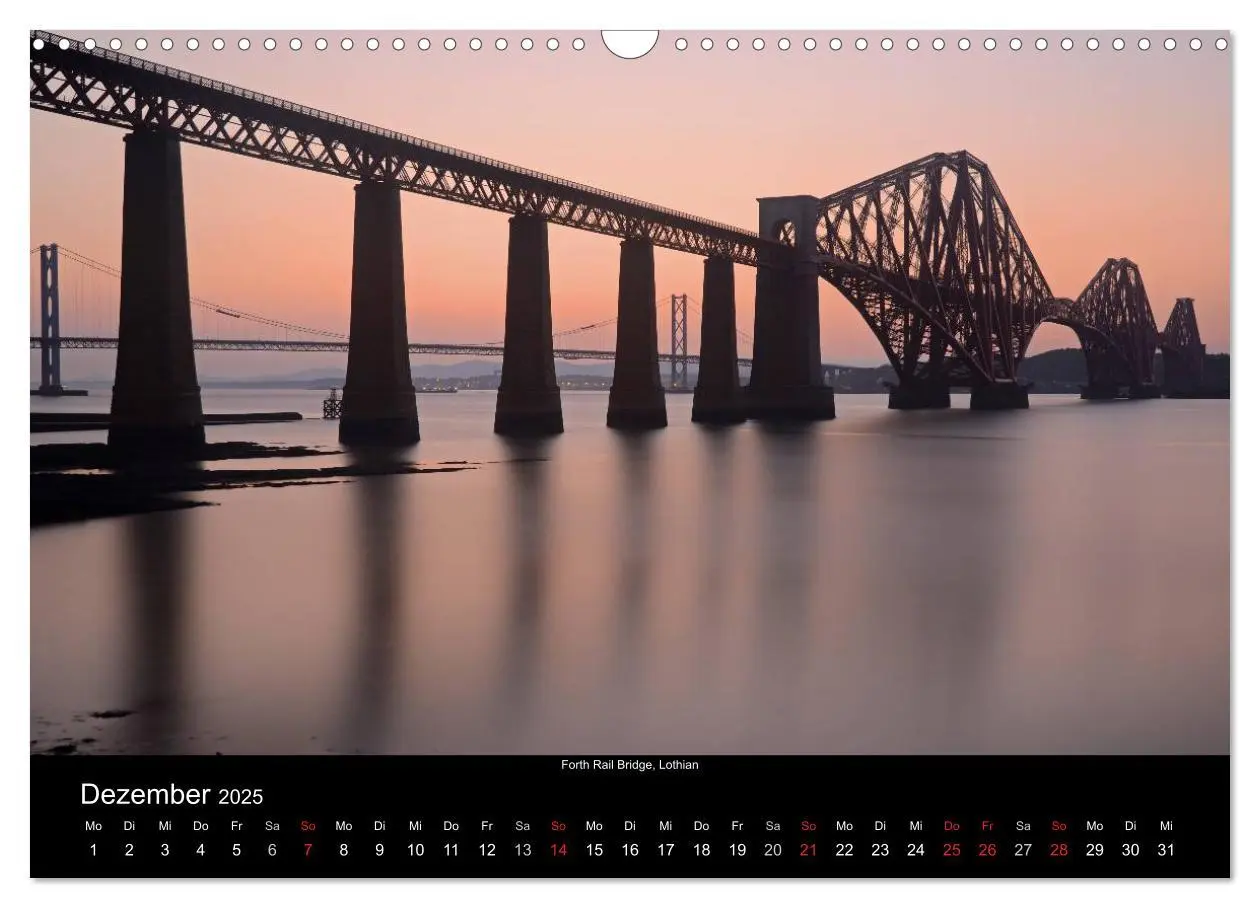The width and height of the screenshot is (1260, 908).
Task: Select date 18 in the calendar
Action: tap(702, 850)
